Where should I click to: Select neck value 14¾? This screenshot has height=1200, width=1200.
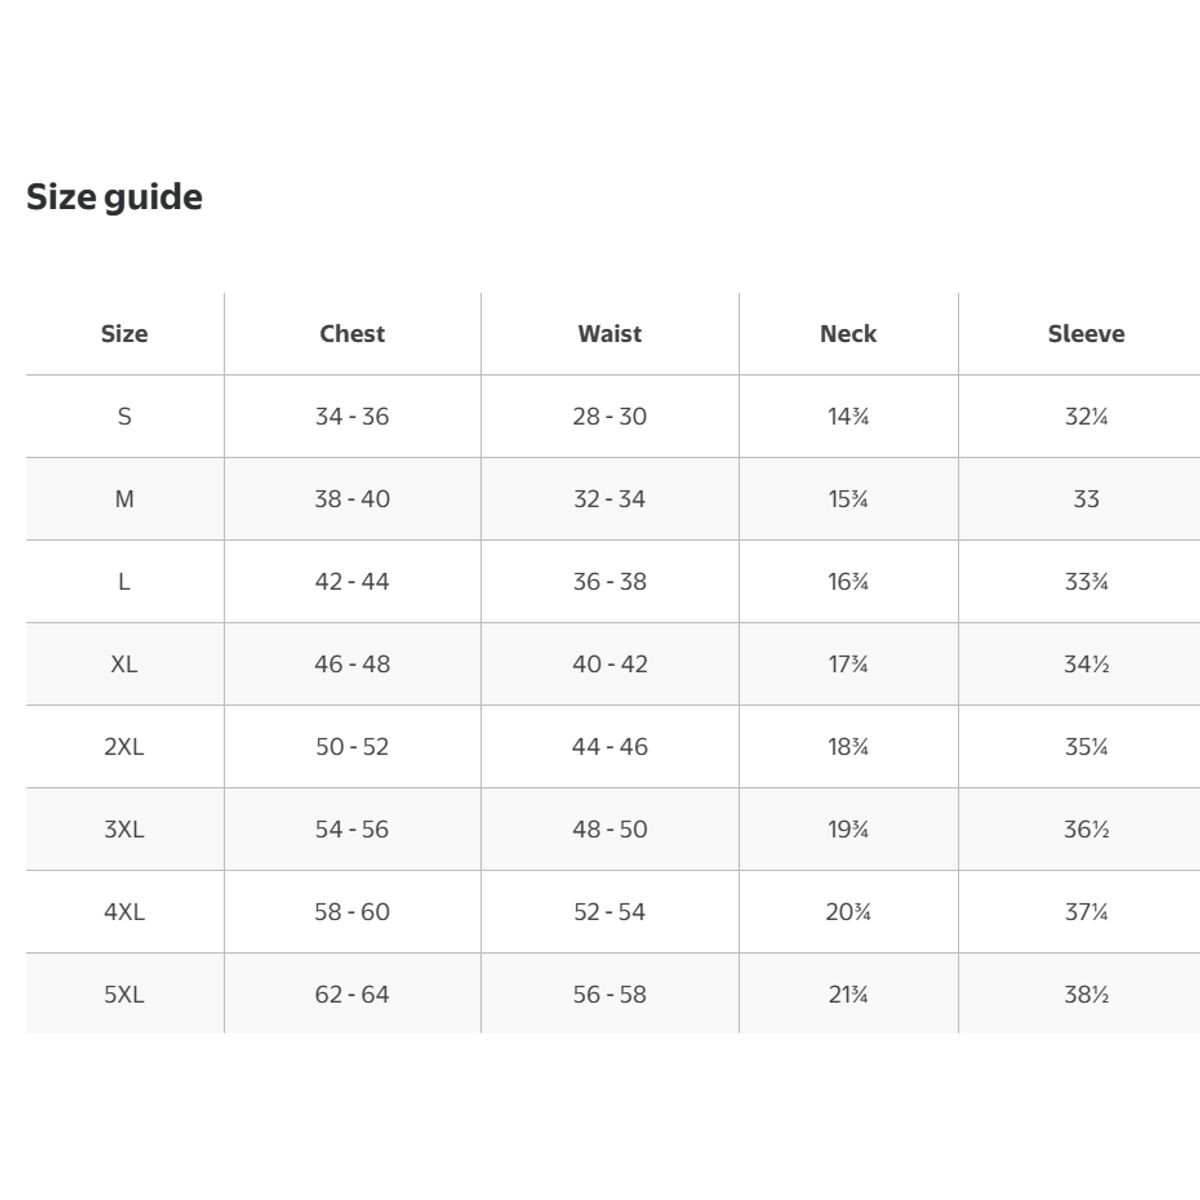coord(848,416)
